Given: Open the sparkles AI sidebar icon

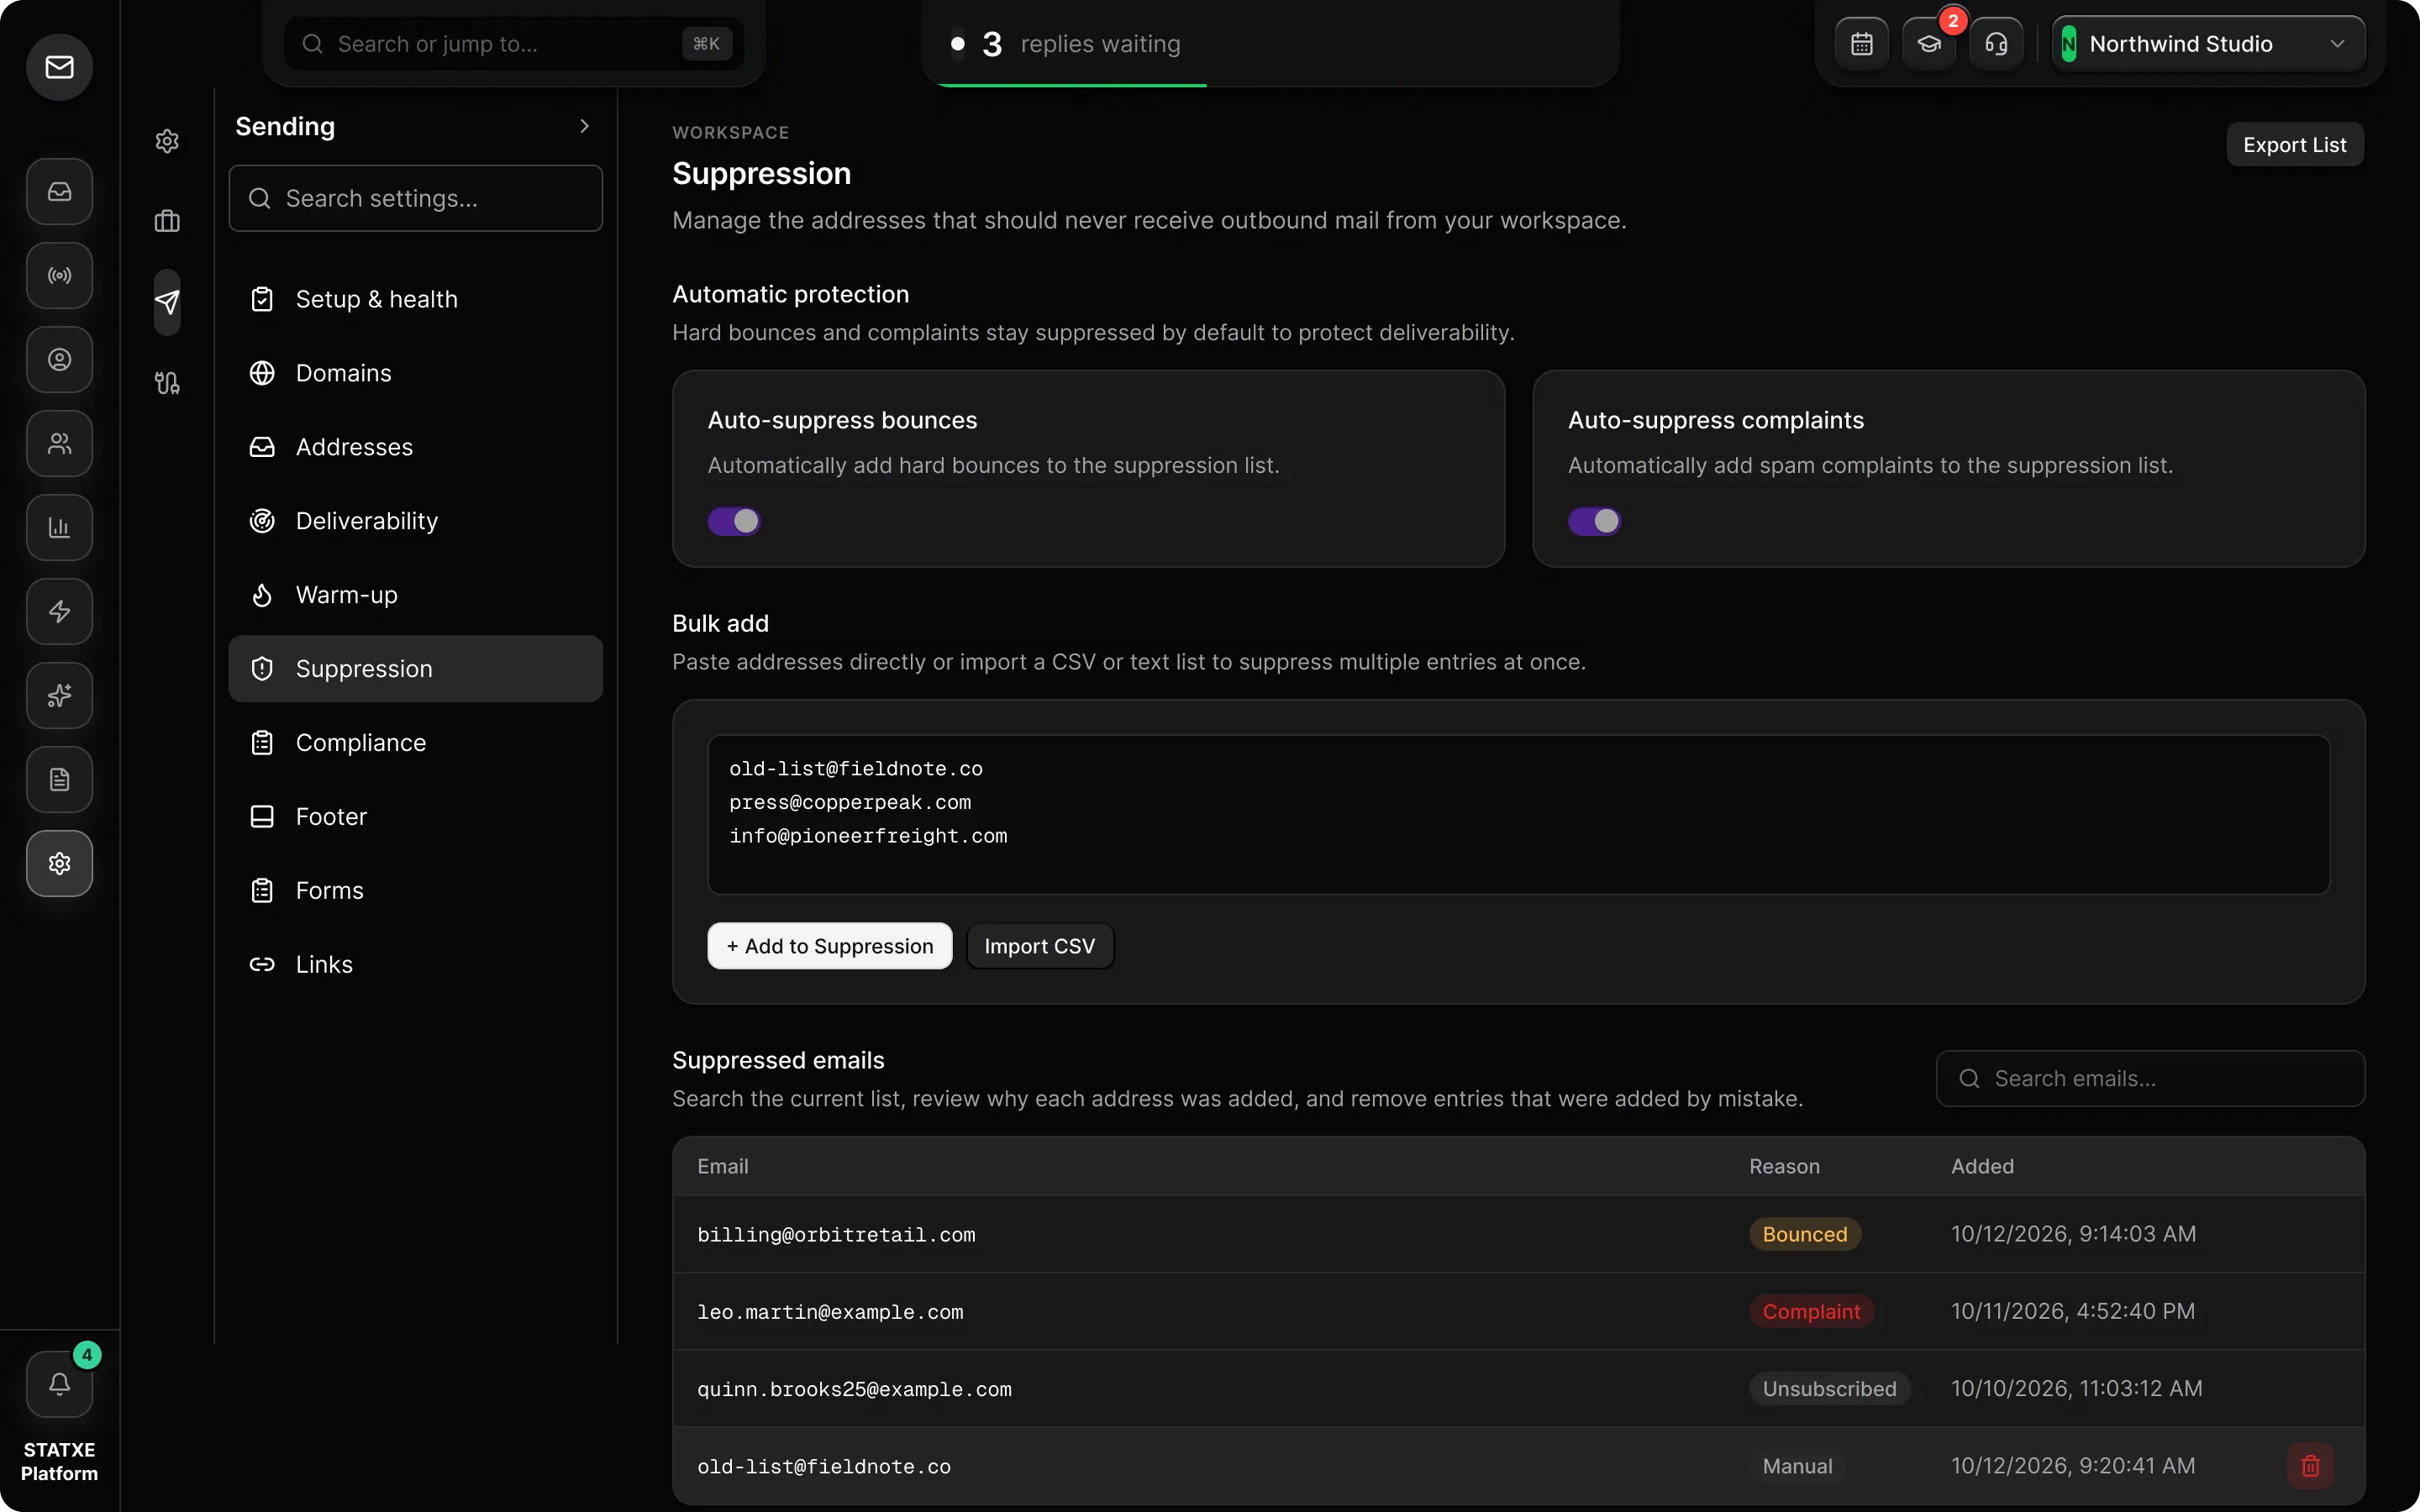Looking at the screenshot, I should point(59,695).
